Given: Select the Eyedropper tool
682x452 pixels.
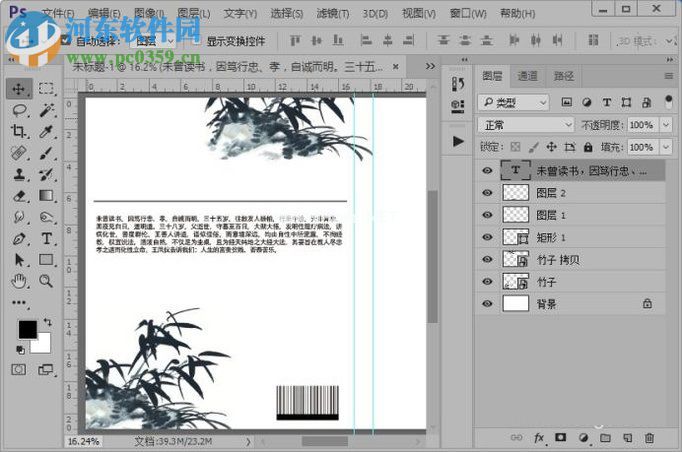Looking at the screenshot, I should tap(46, 131).
